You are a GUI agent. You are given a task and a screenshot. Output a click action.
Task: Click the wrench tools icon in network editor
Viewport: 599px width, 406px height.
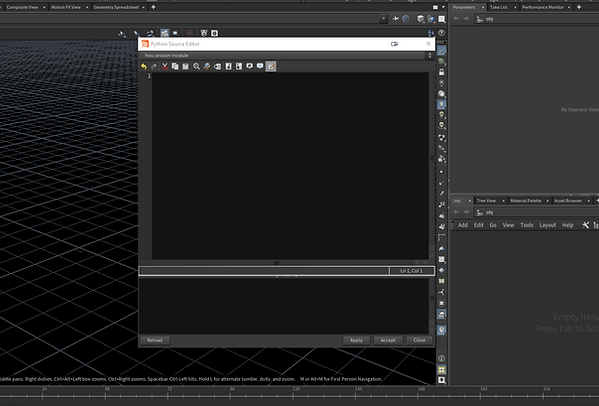pyautogui.click(x=585, y=225)
